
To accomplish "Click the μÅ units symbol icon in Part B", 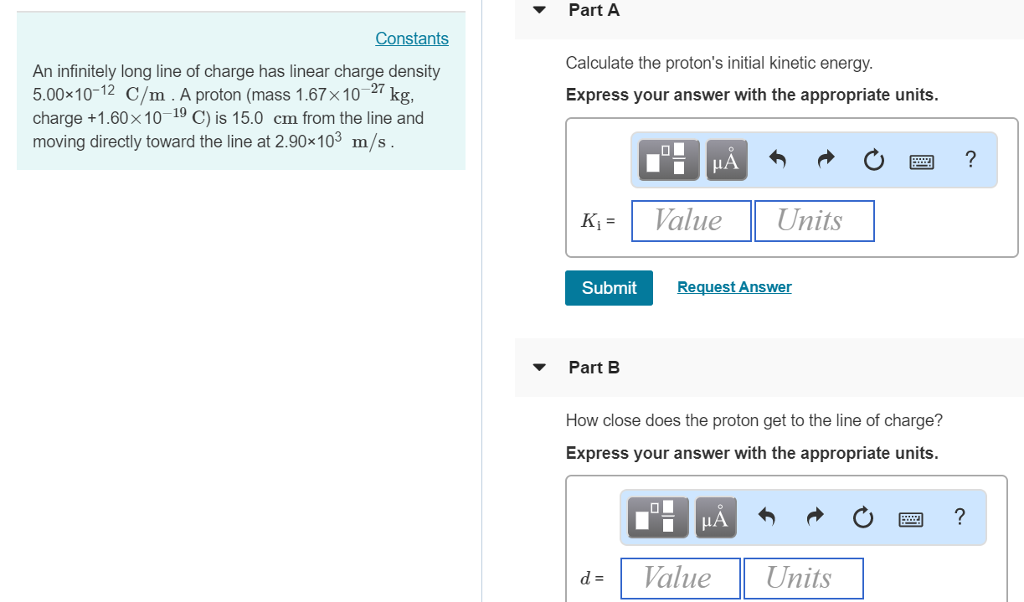I will (715, 517).
